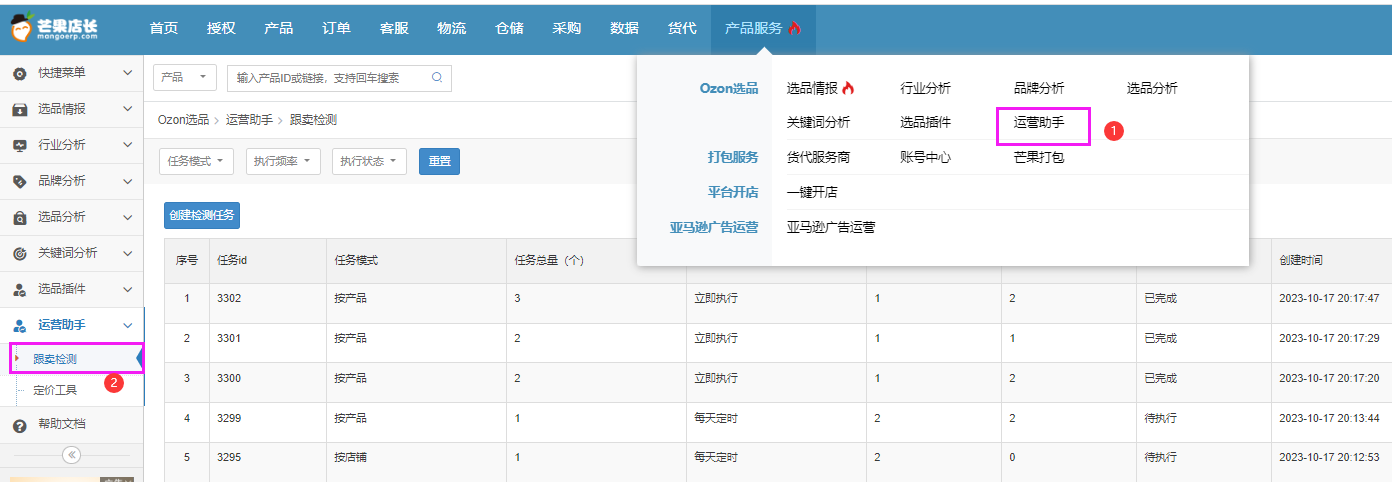1392x482 pixels.
Task: Open the 货代 top menu
Action: click(682, 28)
